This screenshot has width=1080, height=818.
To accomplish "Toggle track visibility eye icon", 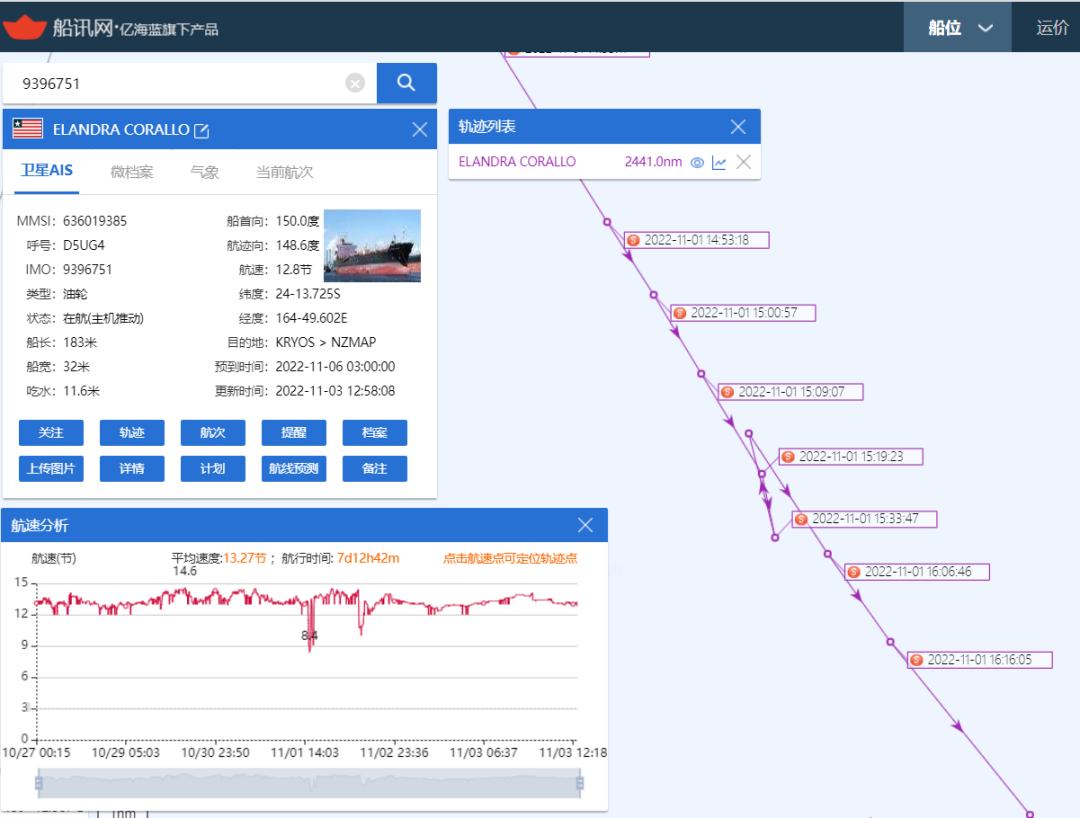I will point(698,162).
